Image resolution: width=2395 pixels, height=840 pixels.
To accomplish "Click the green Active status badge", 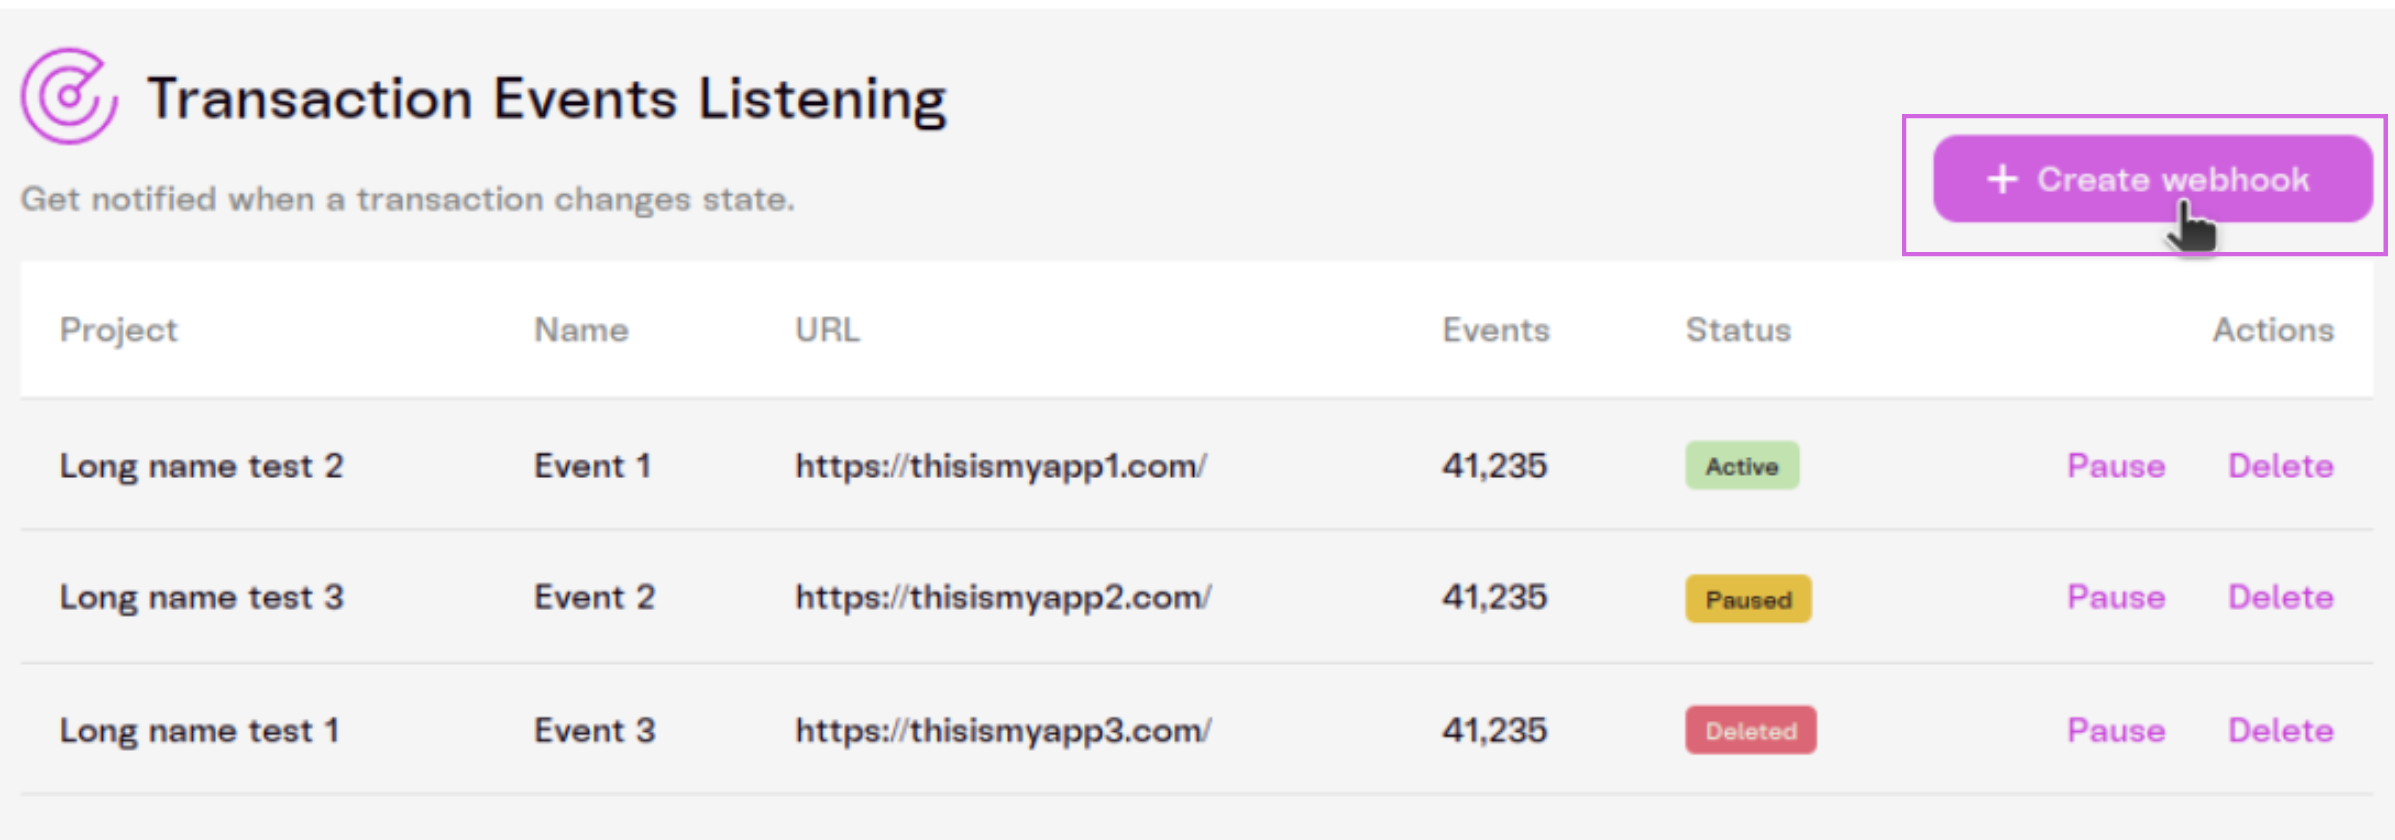I will tap(1742, 465).
